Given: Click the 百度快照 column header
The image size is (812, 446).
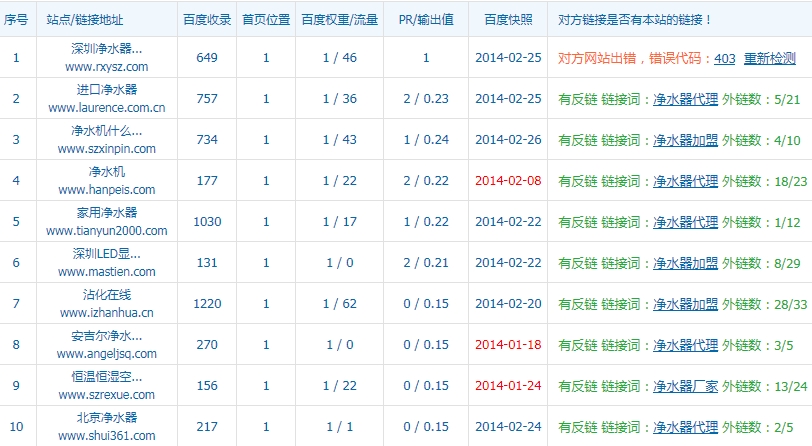Looking at the screenshot, I should tap(508, 20).
